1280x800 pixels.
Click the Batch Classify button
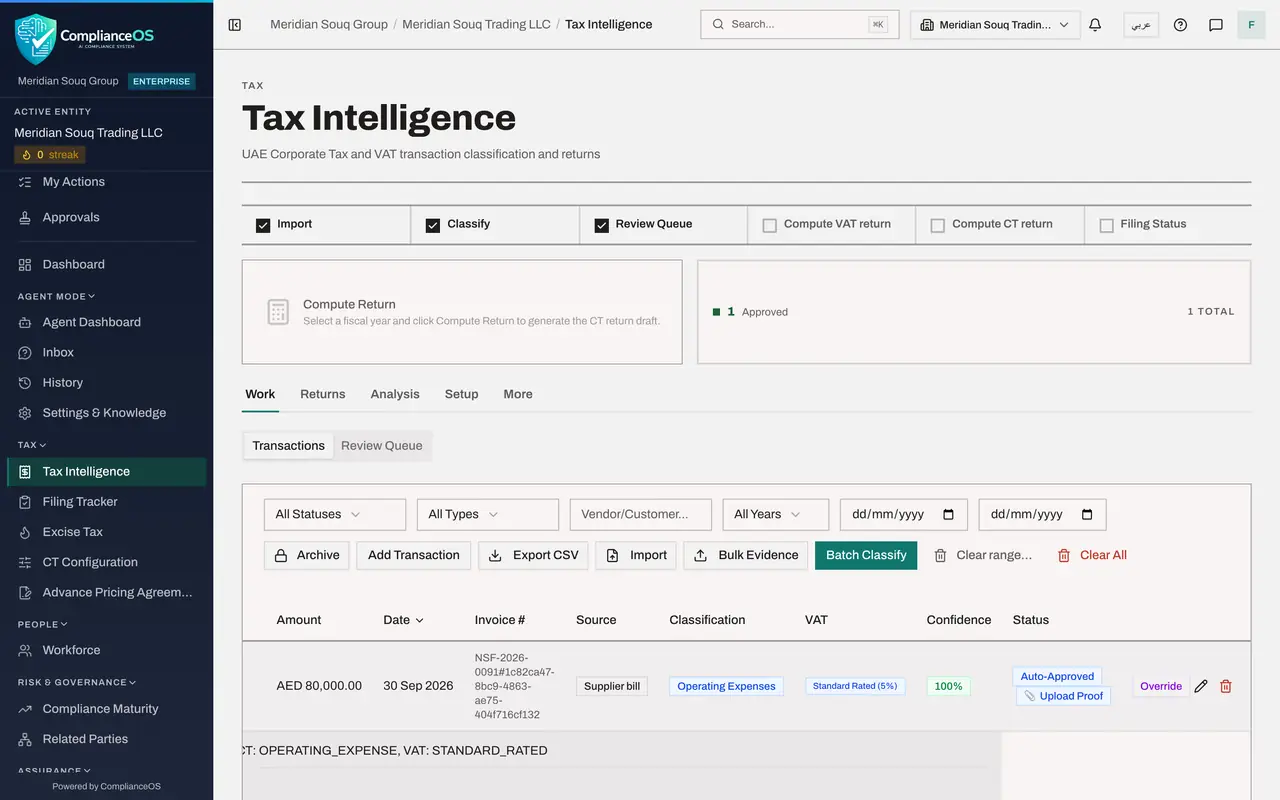click(866, 555)
